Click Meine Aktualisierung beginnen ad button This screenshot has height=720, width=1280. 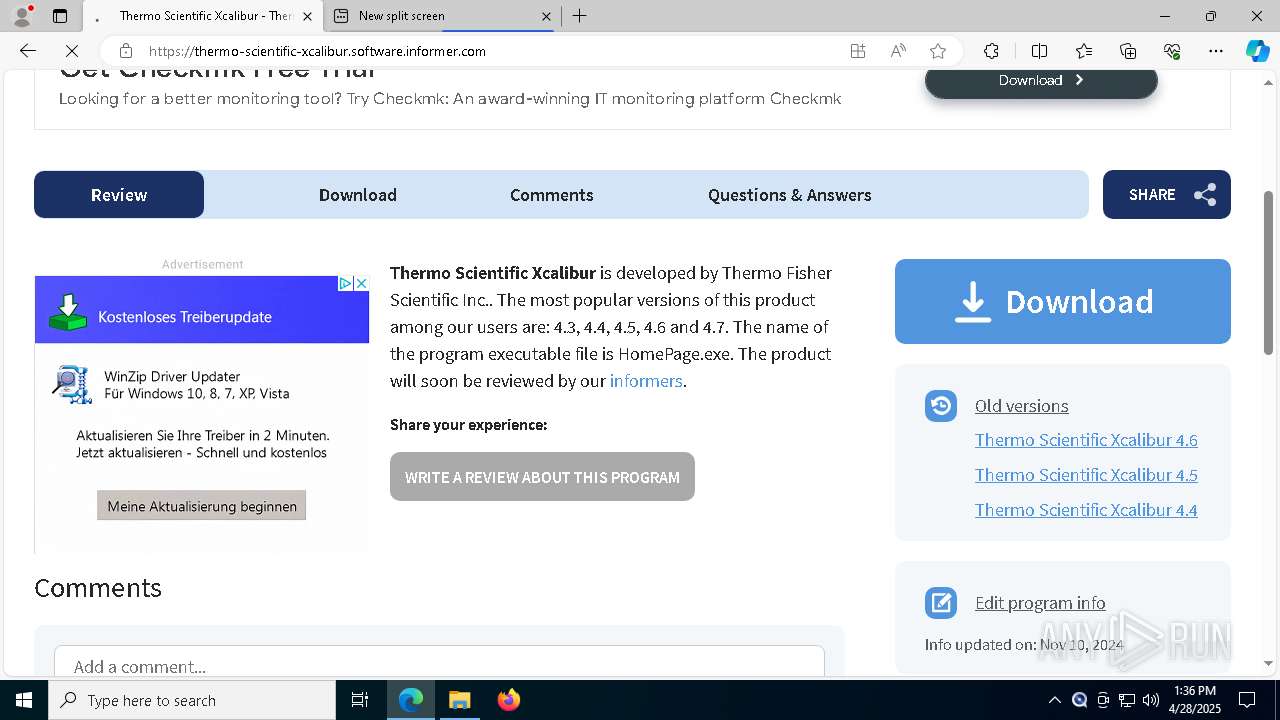click(x=202, y=506)
